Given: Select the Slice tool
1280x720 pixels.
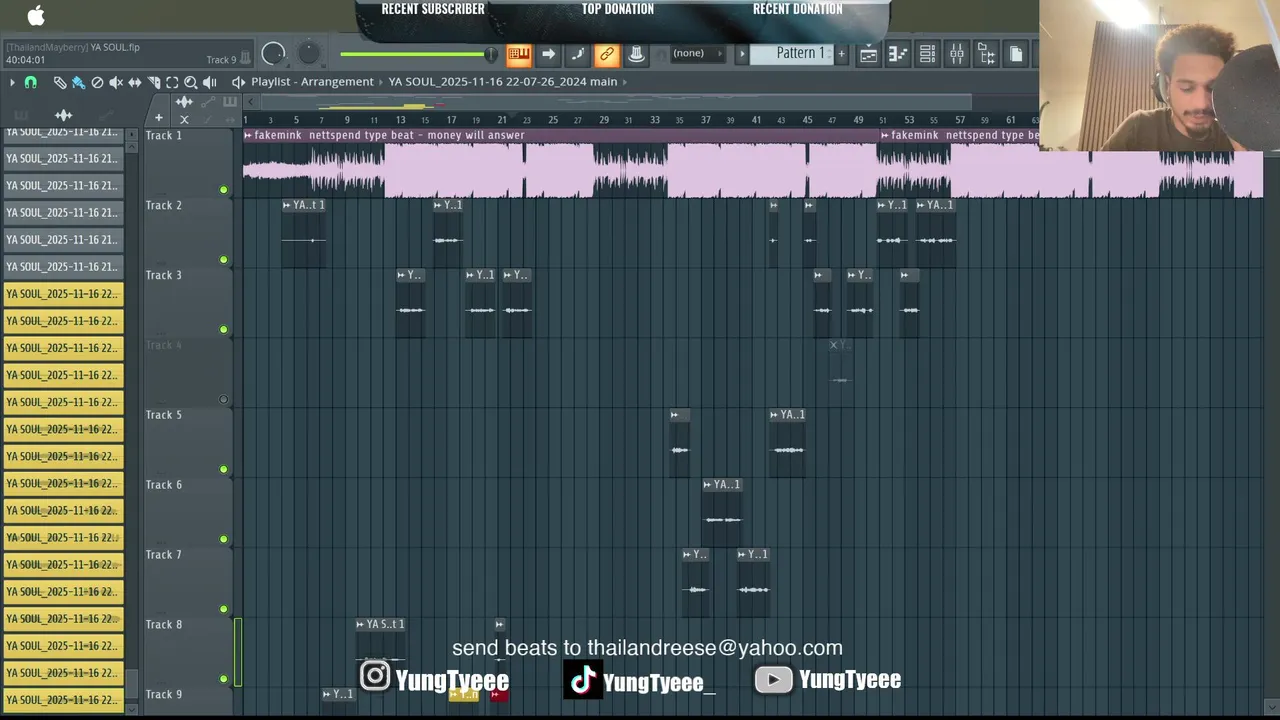Looking at the screenshot, I should click(x=154, y=82).
